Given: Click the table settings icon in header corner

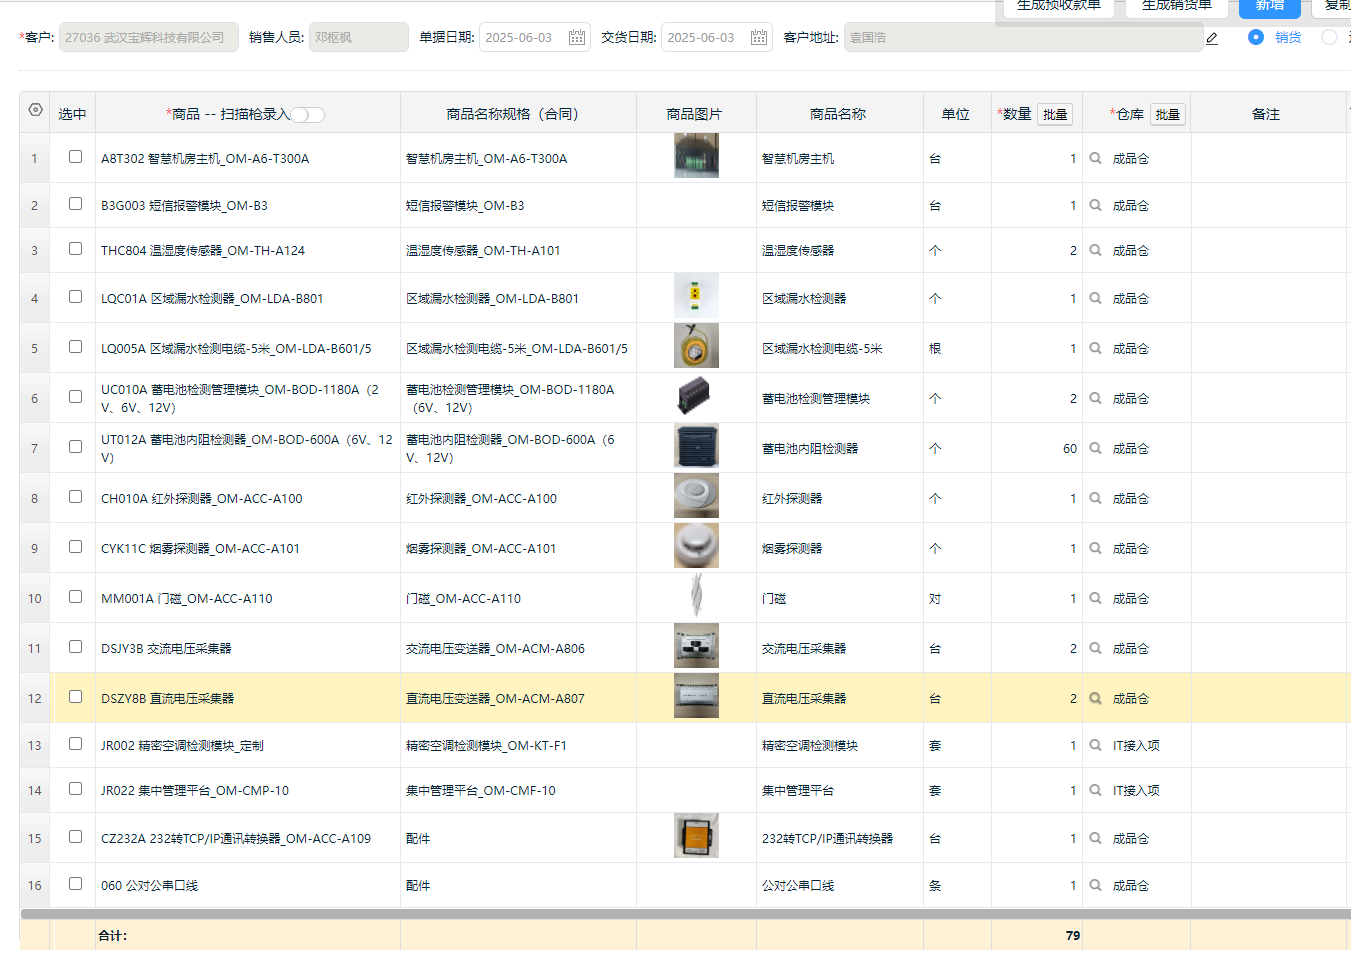Looking at the screenshot, I should tap(36, 110).
